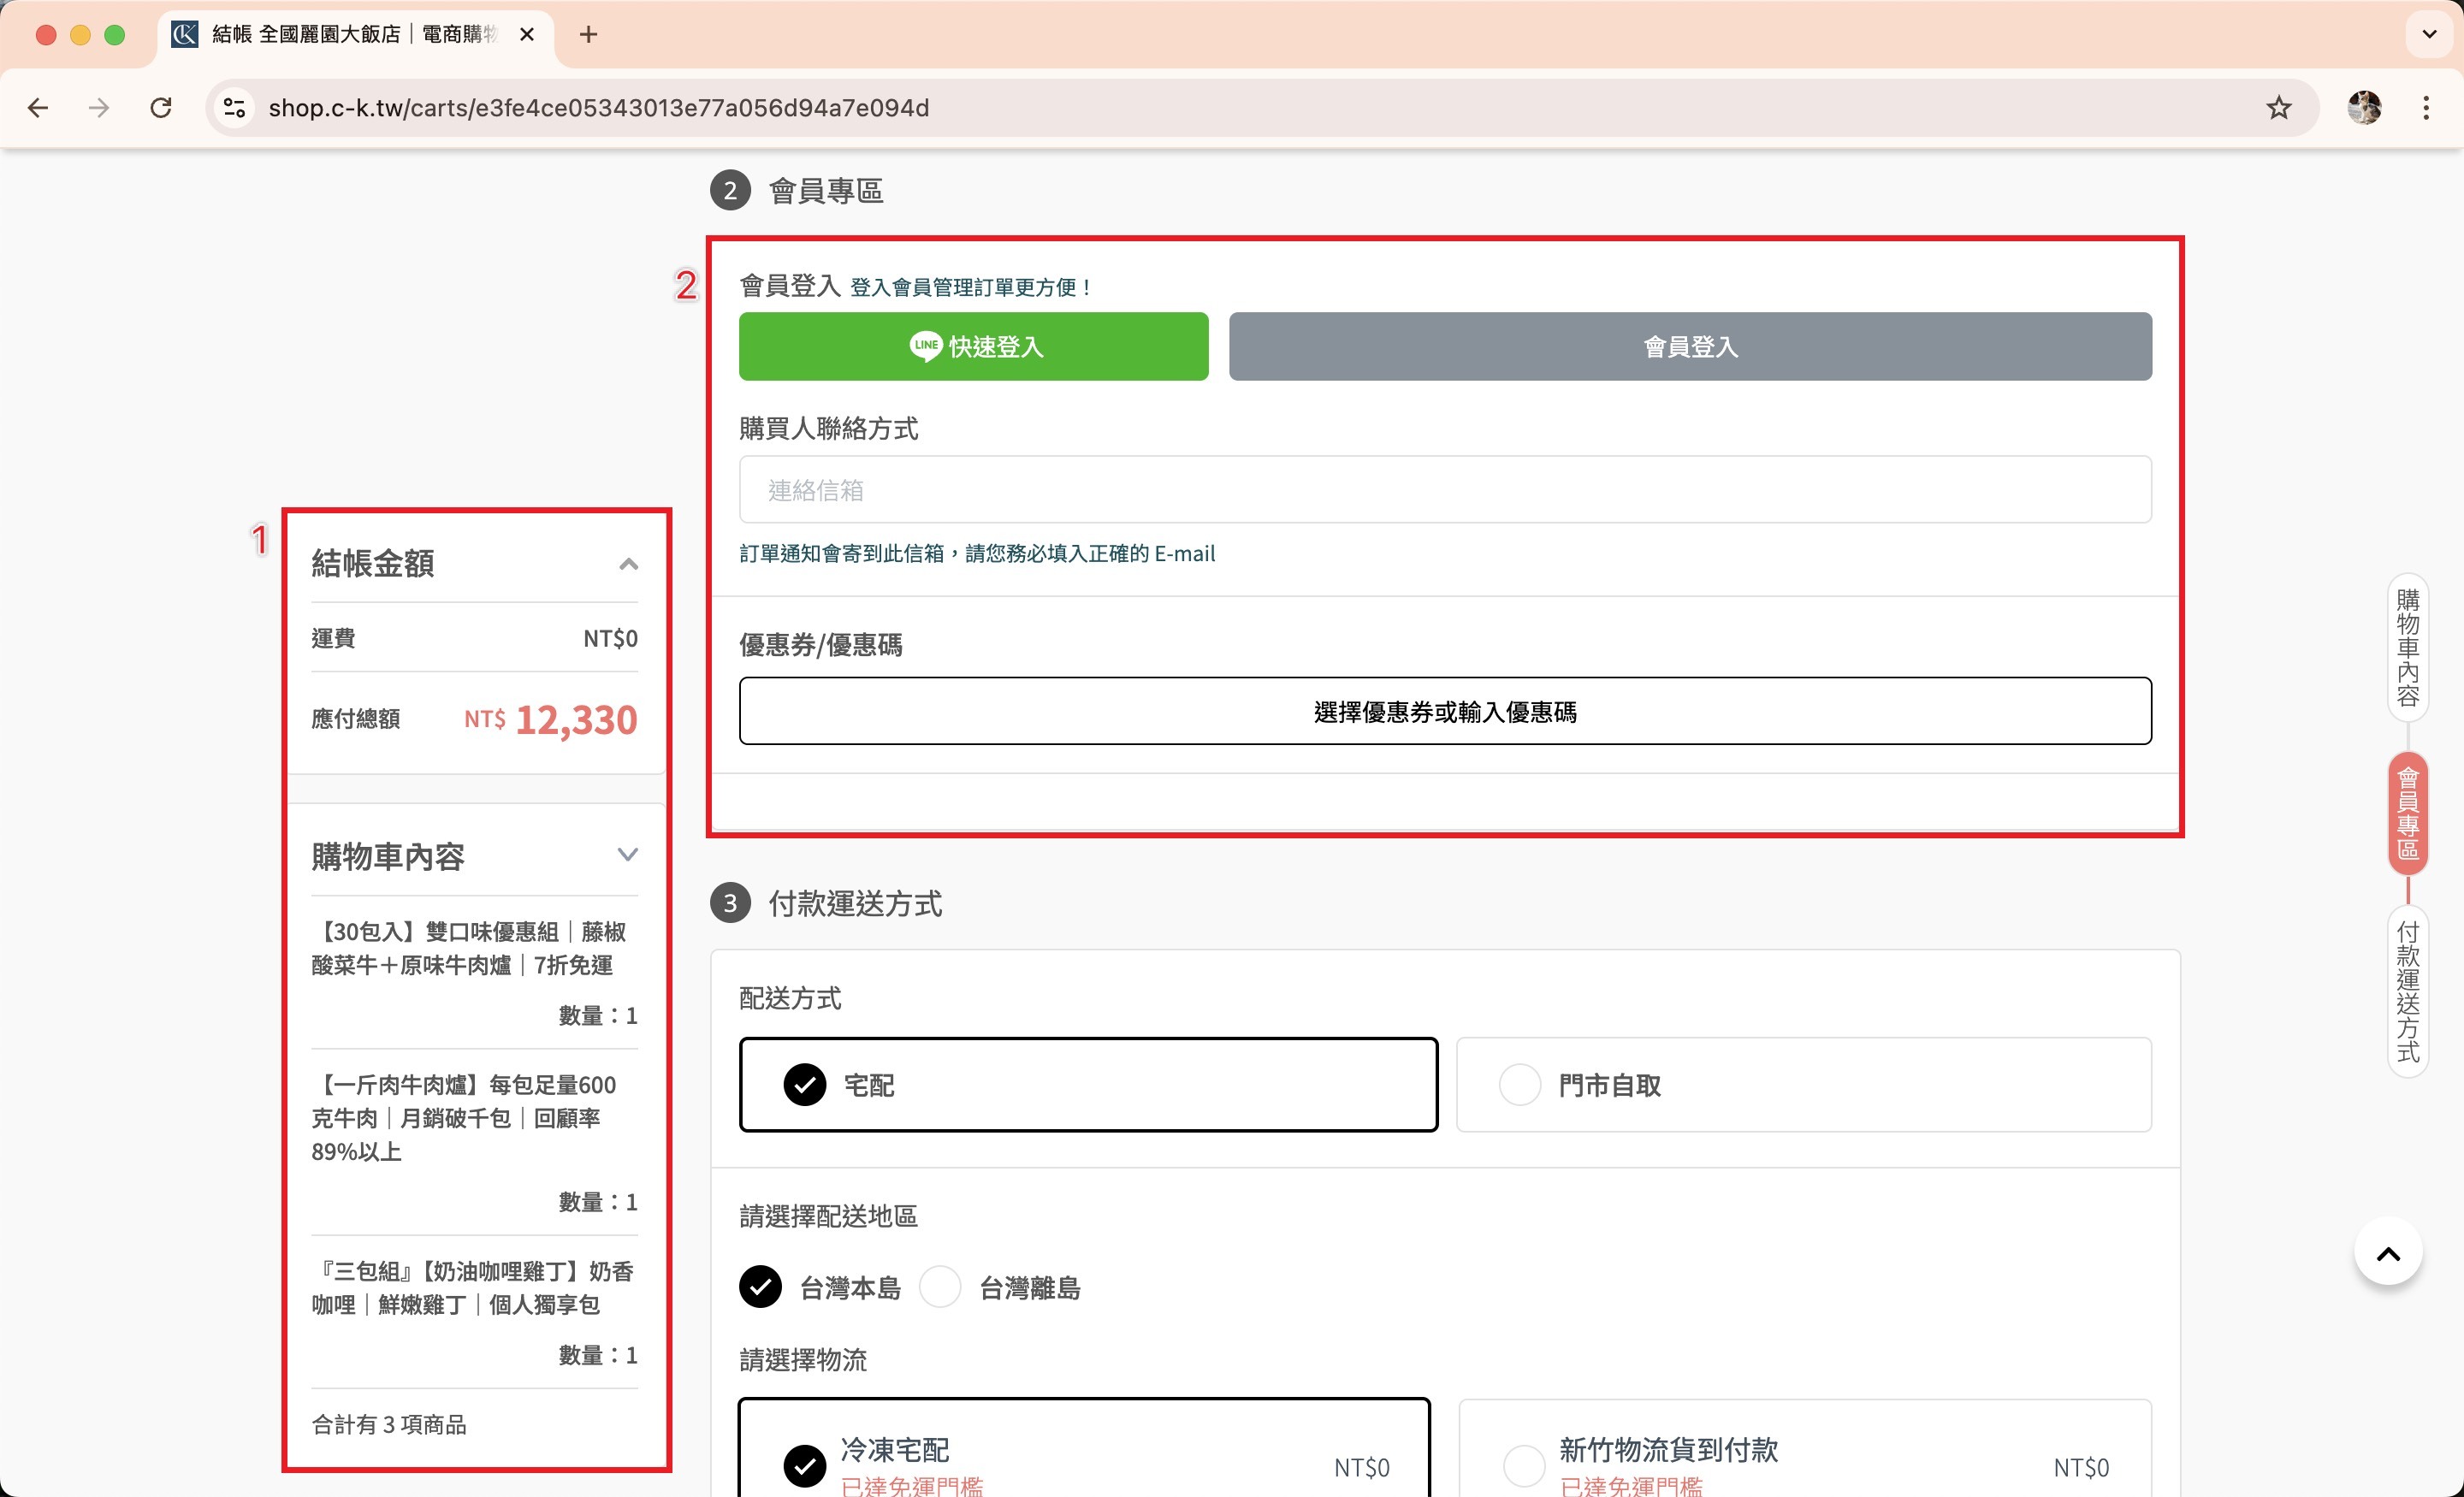Screen dimensions: 2464x1497
Task: Bookmark this page with the star icon
Action: point(2278,108)
